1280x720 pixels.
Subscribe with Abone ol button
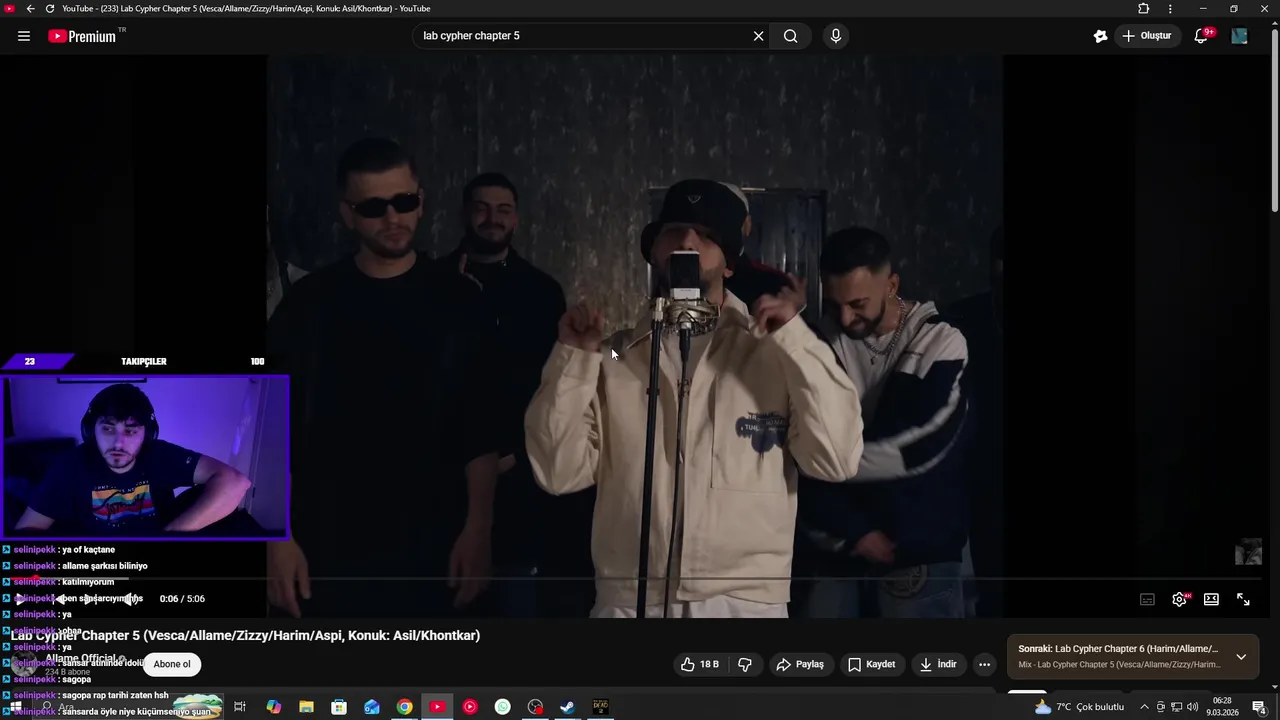point(172,664)
